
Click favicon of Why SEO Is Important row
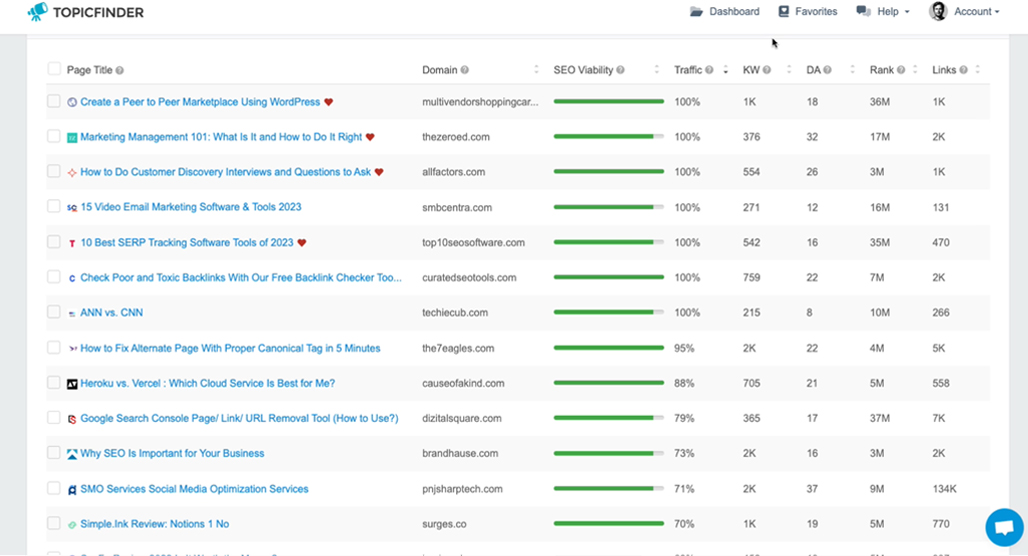[x=72, y=454]
